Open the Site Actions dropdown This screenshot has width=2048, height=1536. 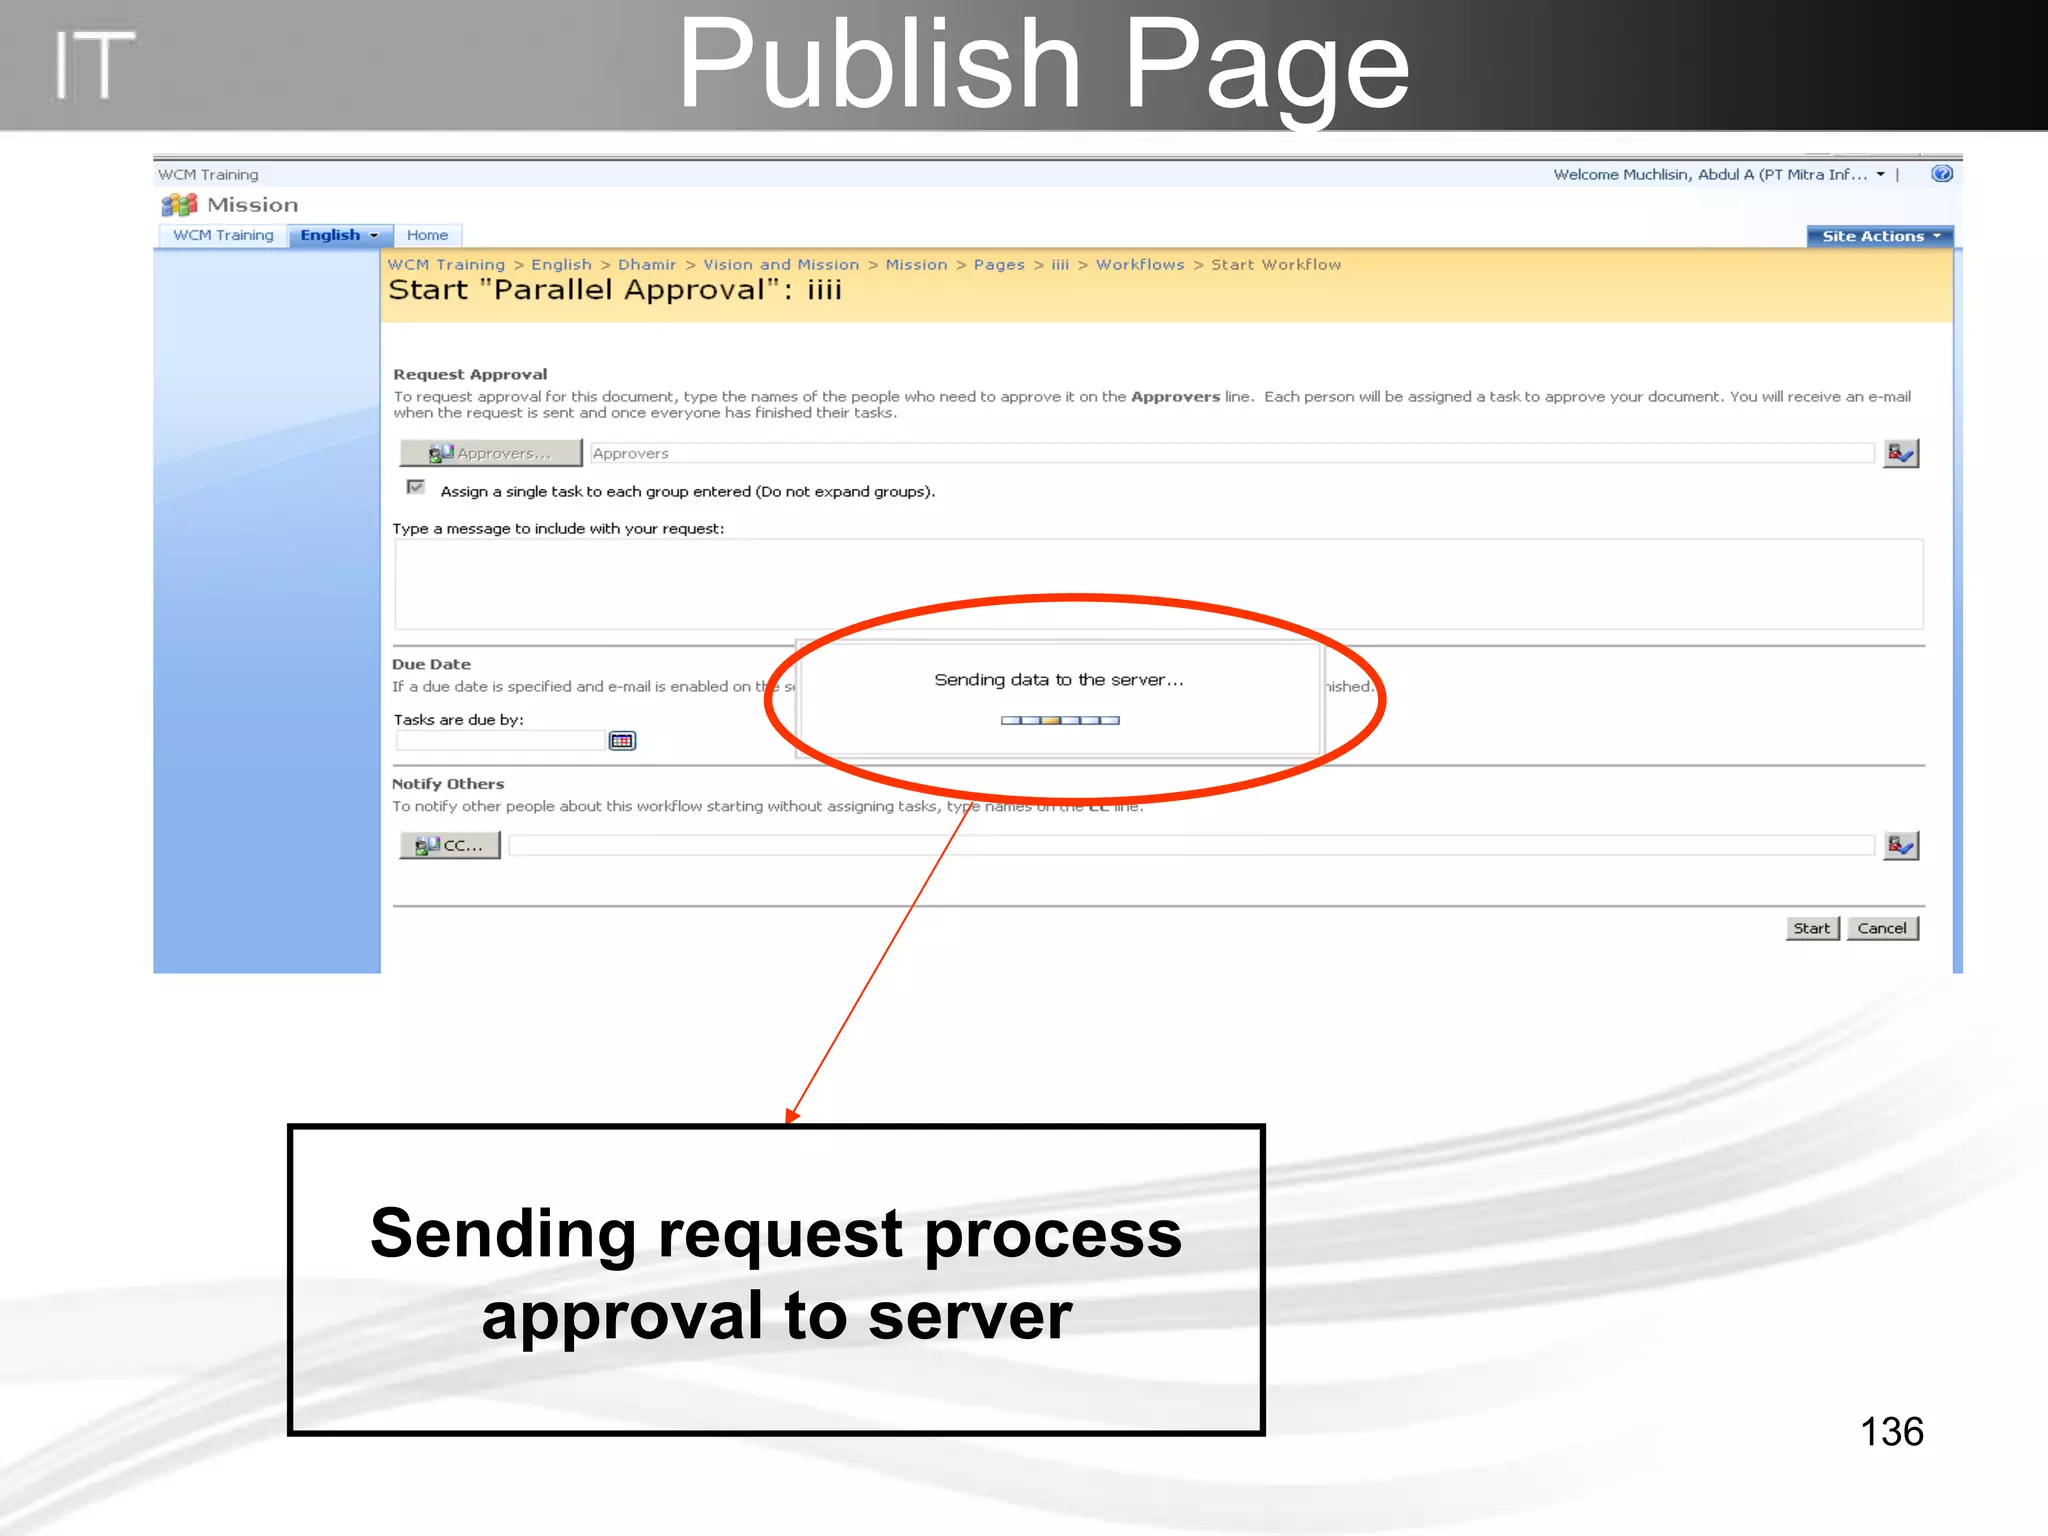[1879, 236]
